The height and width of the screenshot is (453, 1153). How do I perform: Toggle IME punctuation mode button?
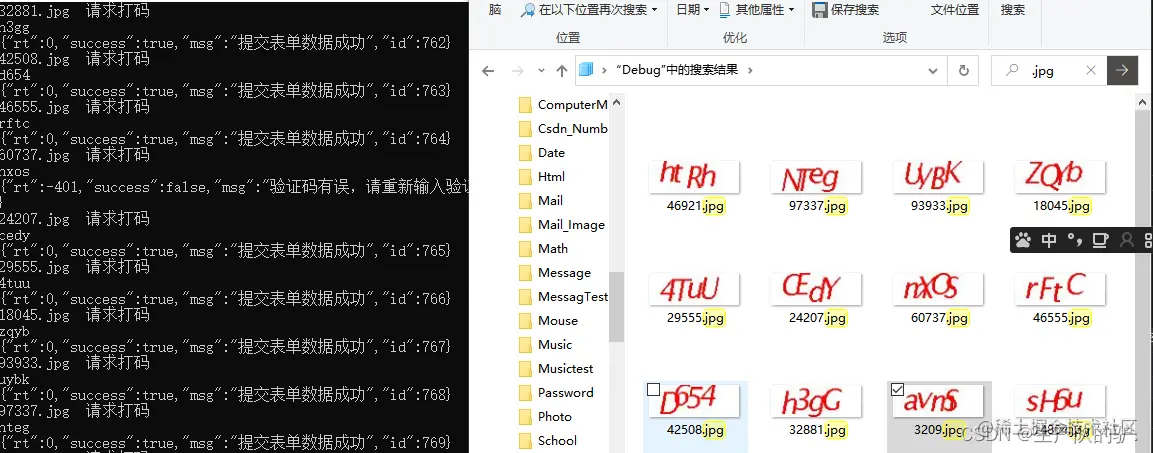pyautogui.click(x=1075, y=240)
